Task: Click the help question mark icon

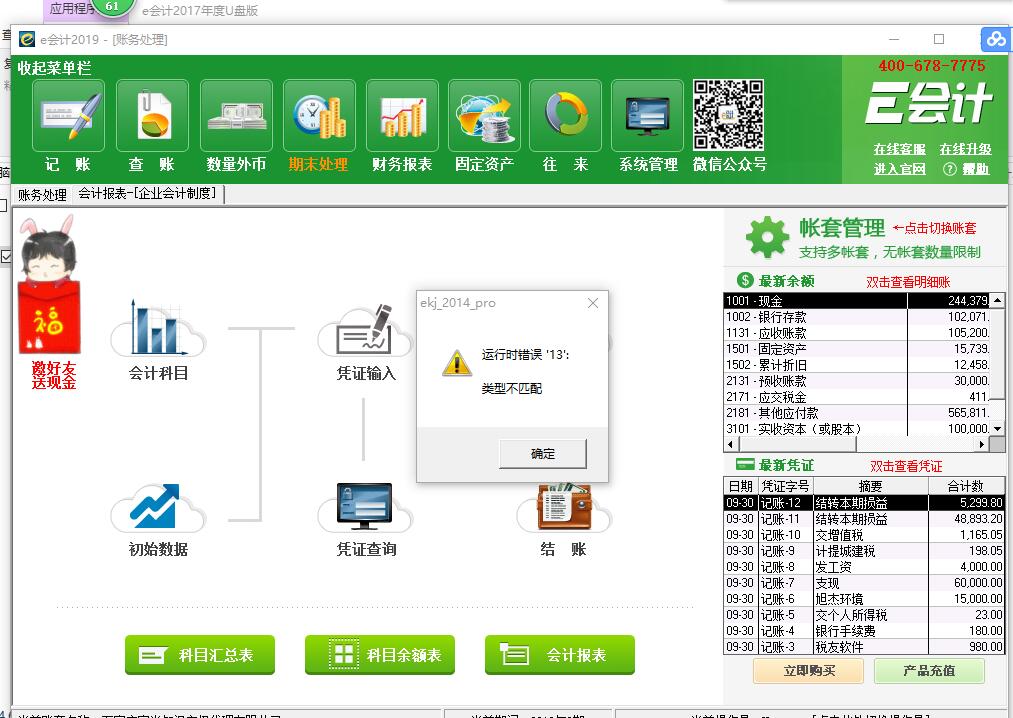Action: (x=950, y=169)
